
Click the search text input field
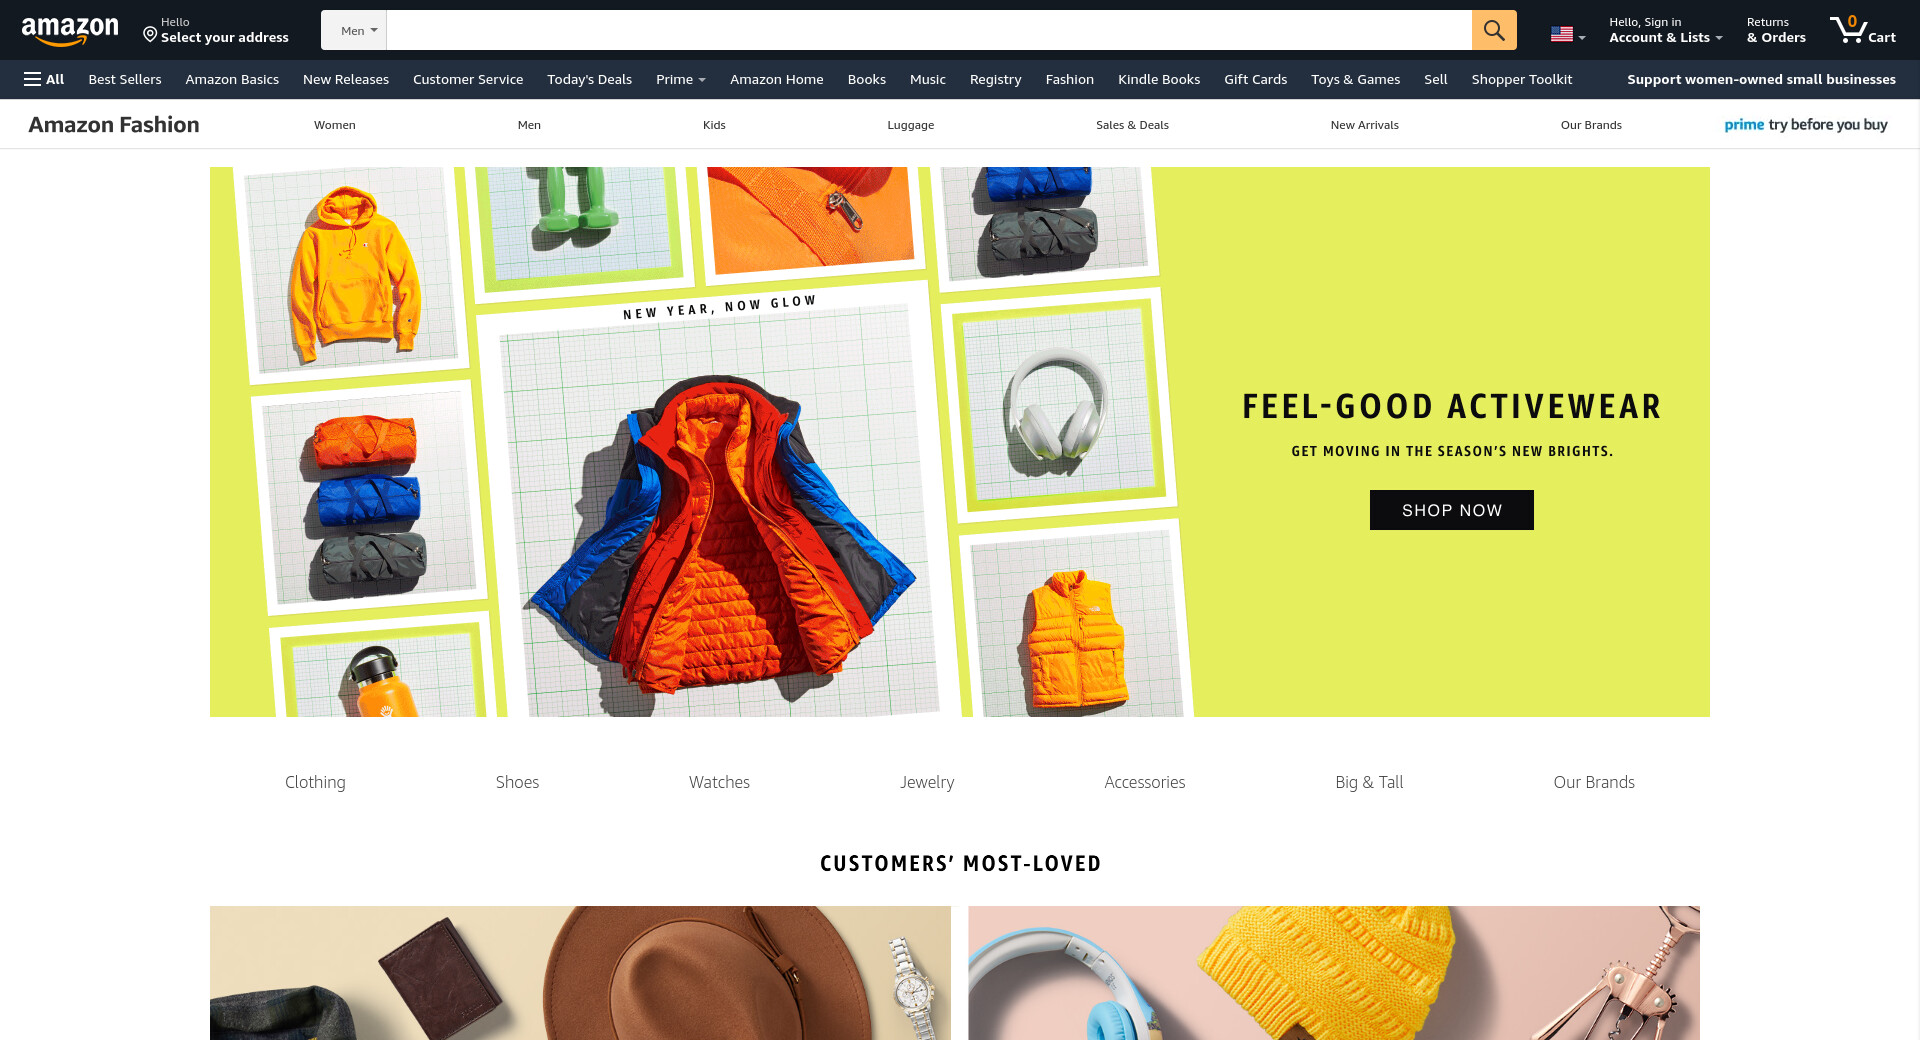(929, 30)
